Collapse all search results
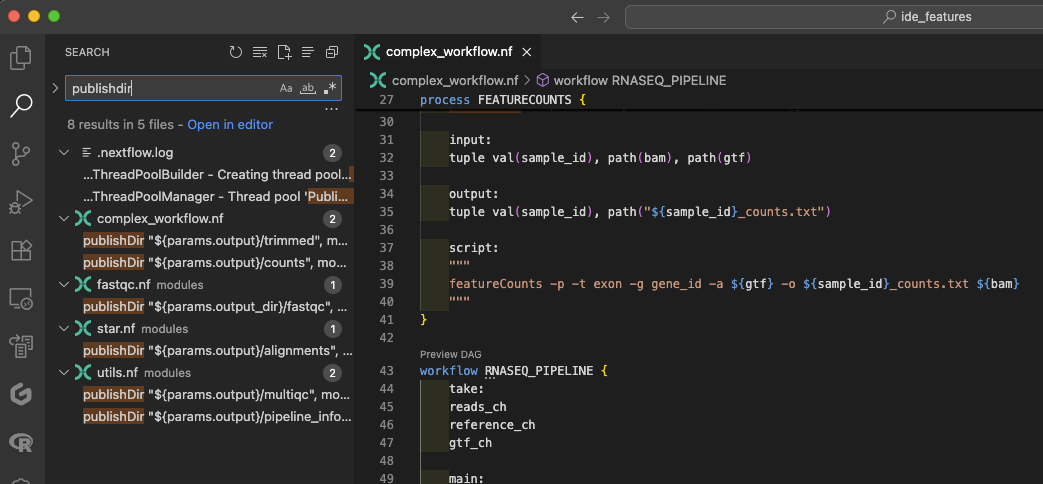 click(x=332, y=52)
